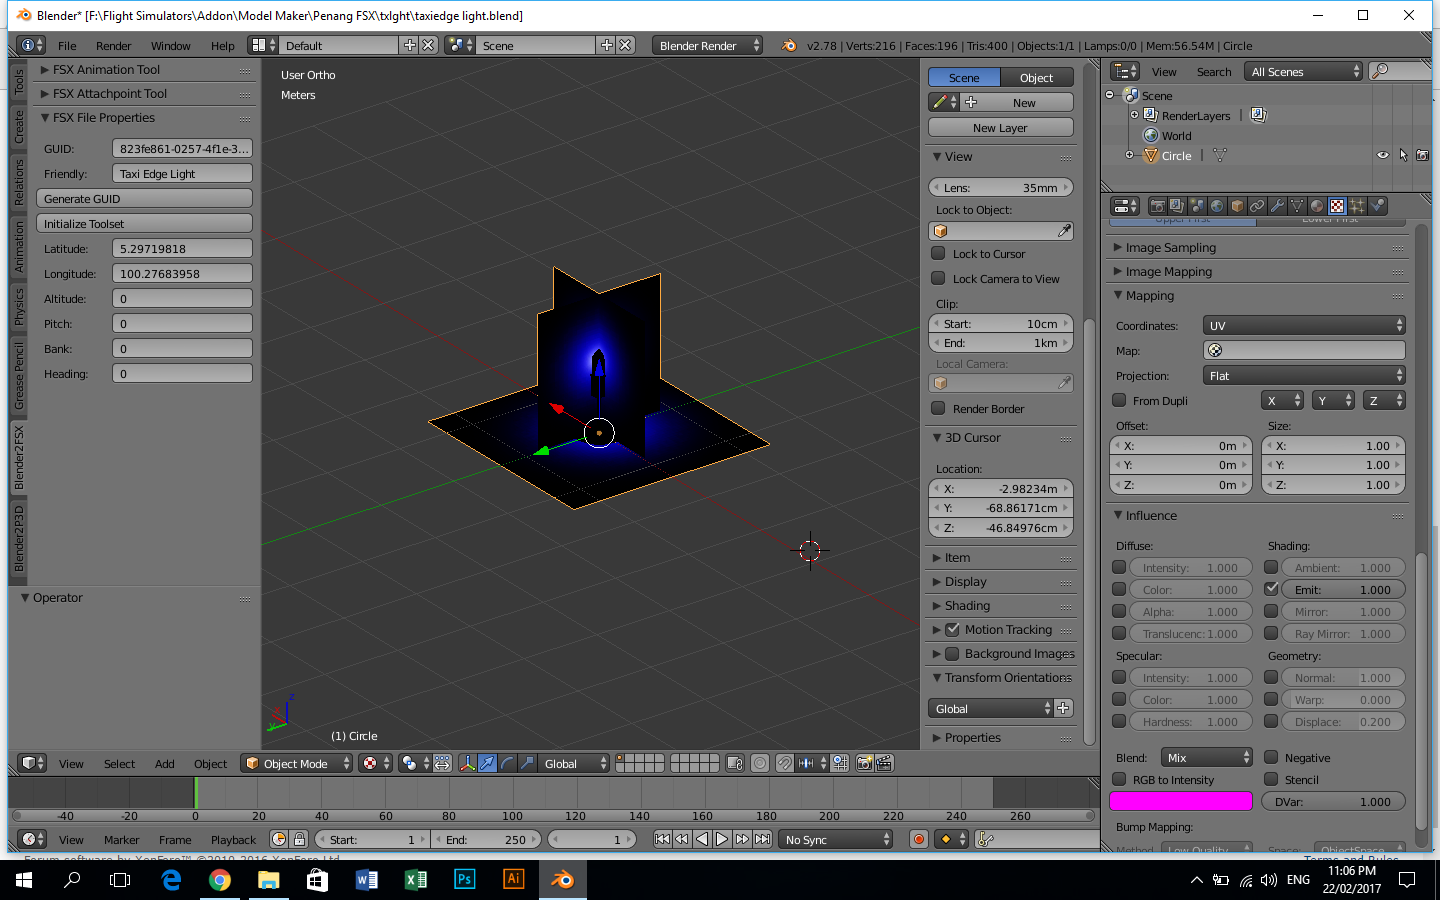This screenshot has height=900, width=1440.
Task: Open the World properties globe tab
Action: pos(1217,206)
